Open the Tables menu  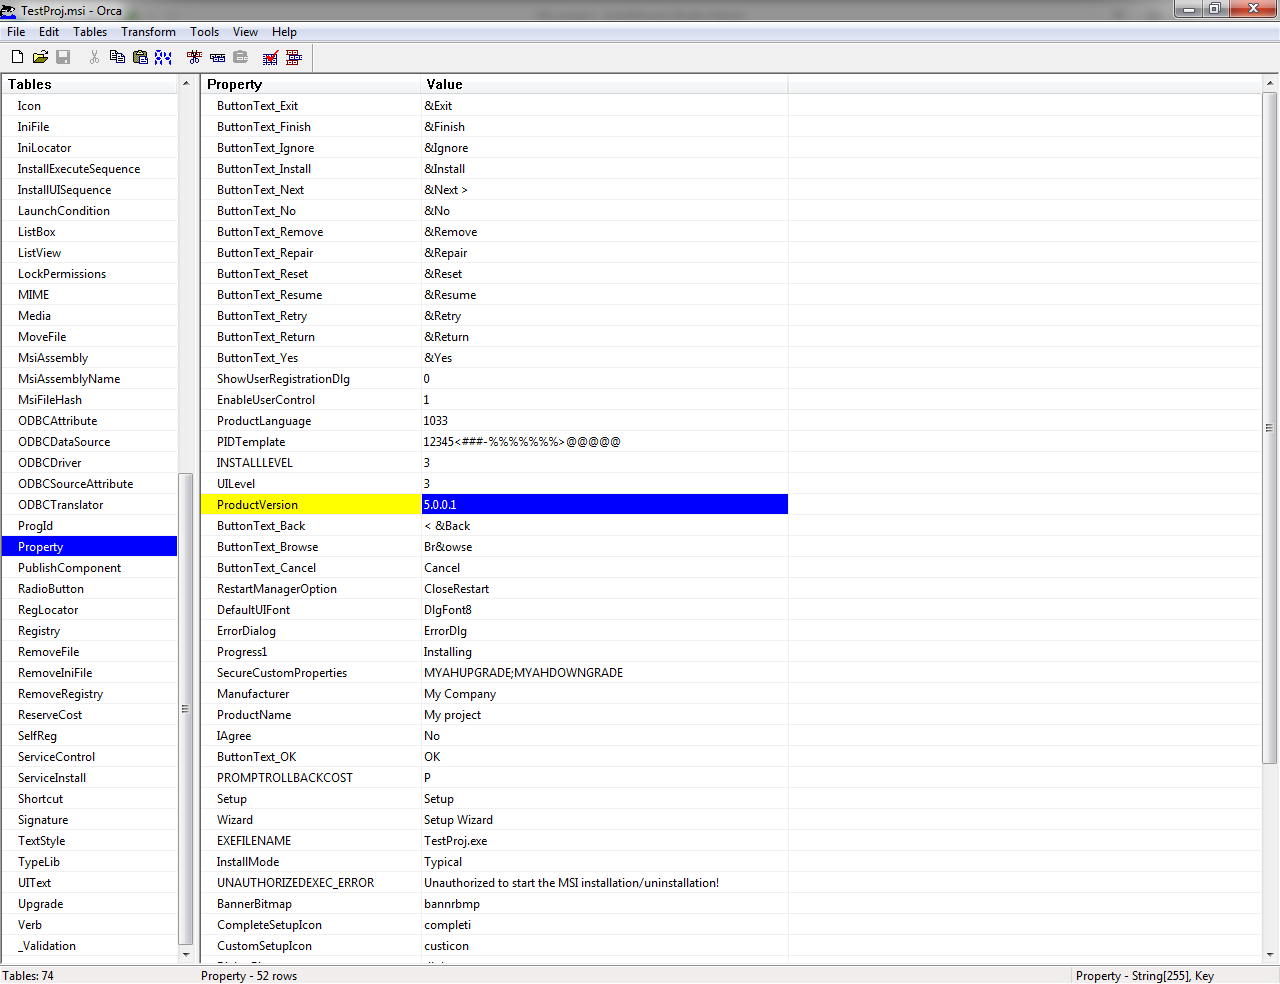(90, 32)
